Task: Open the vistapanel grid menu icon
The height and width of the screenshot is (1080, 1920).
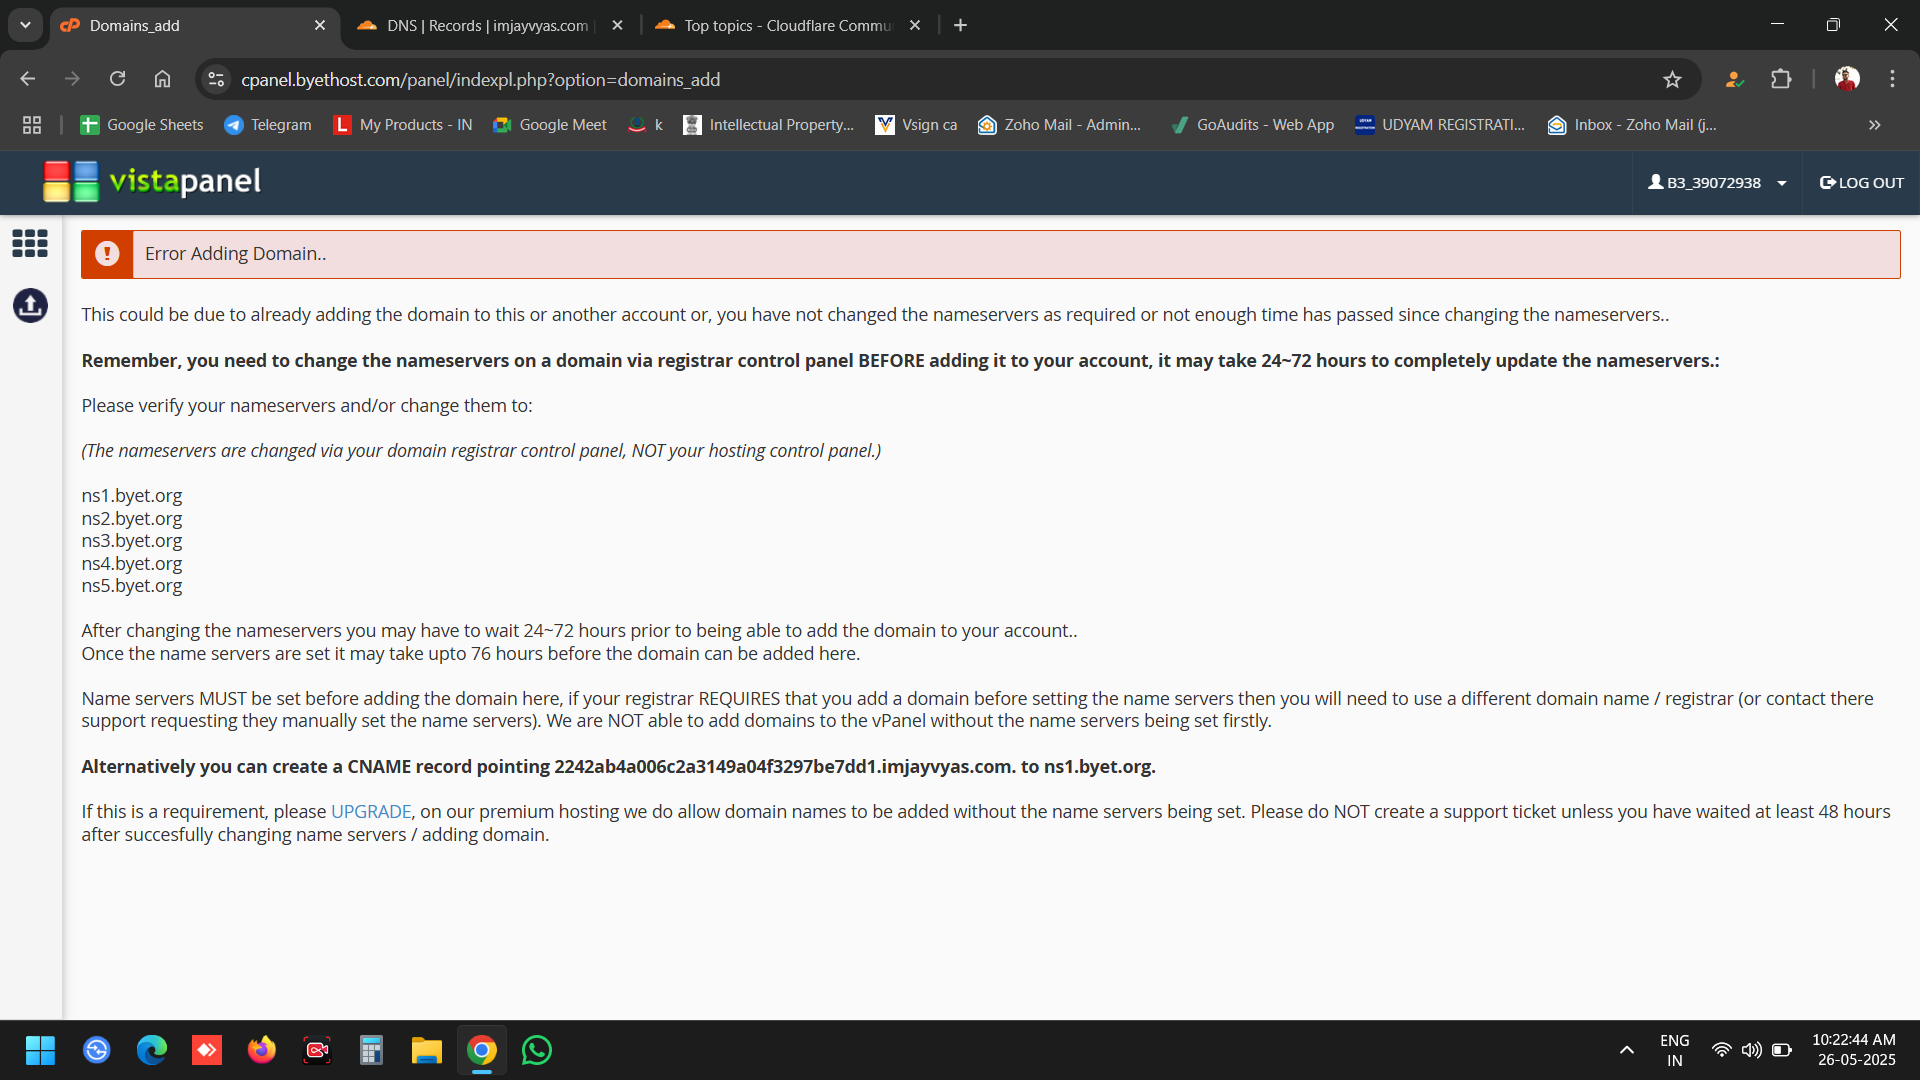Action: point(30,243)
